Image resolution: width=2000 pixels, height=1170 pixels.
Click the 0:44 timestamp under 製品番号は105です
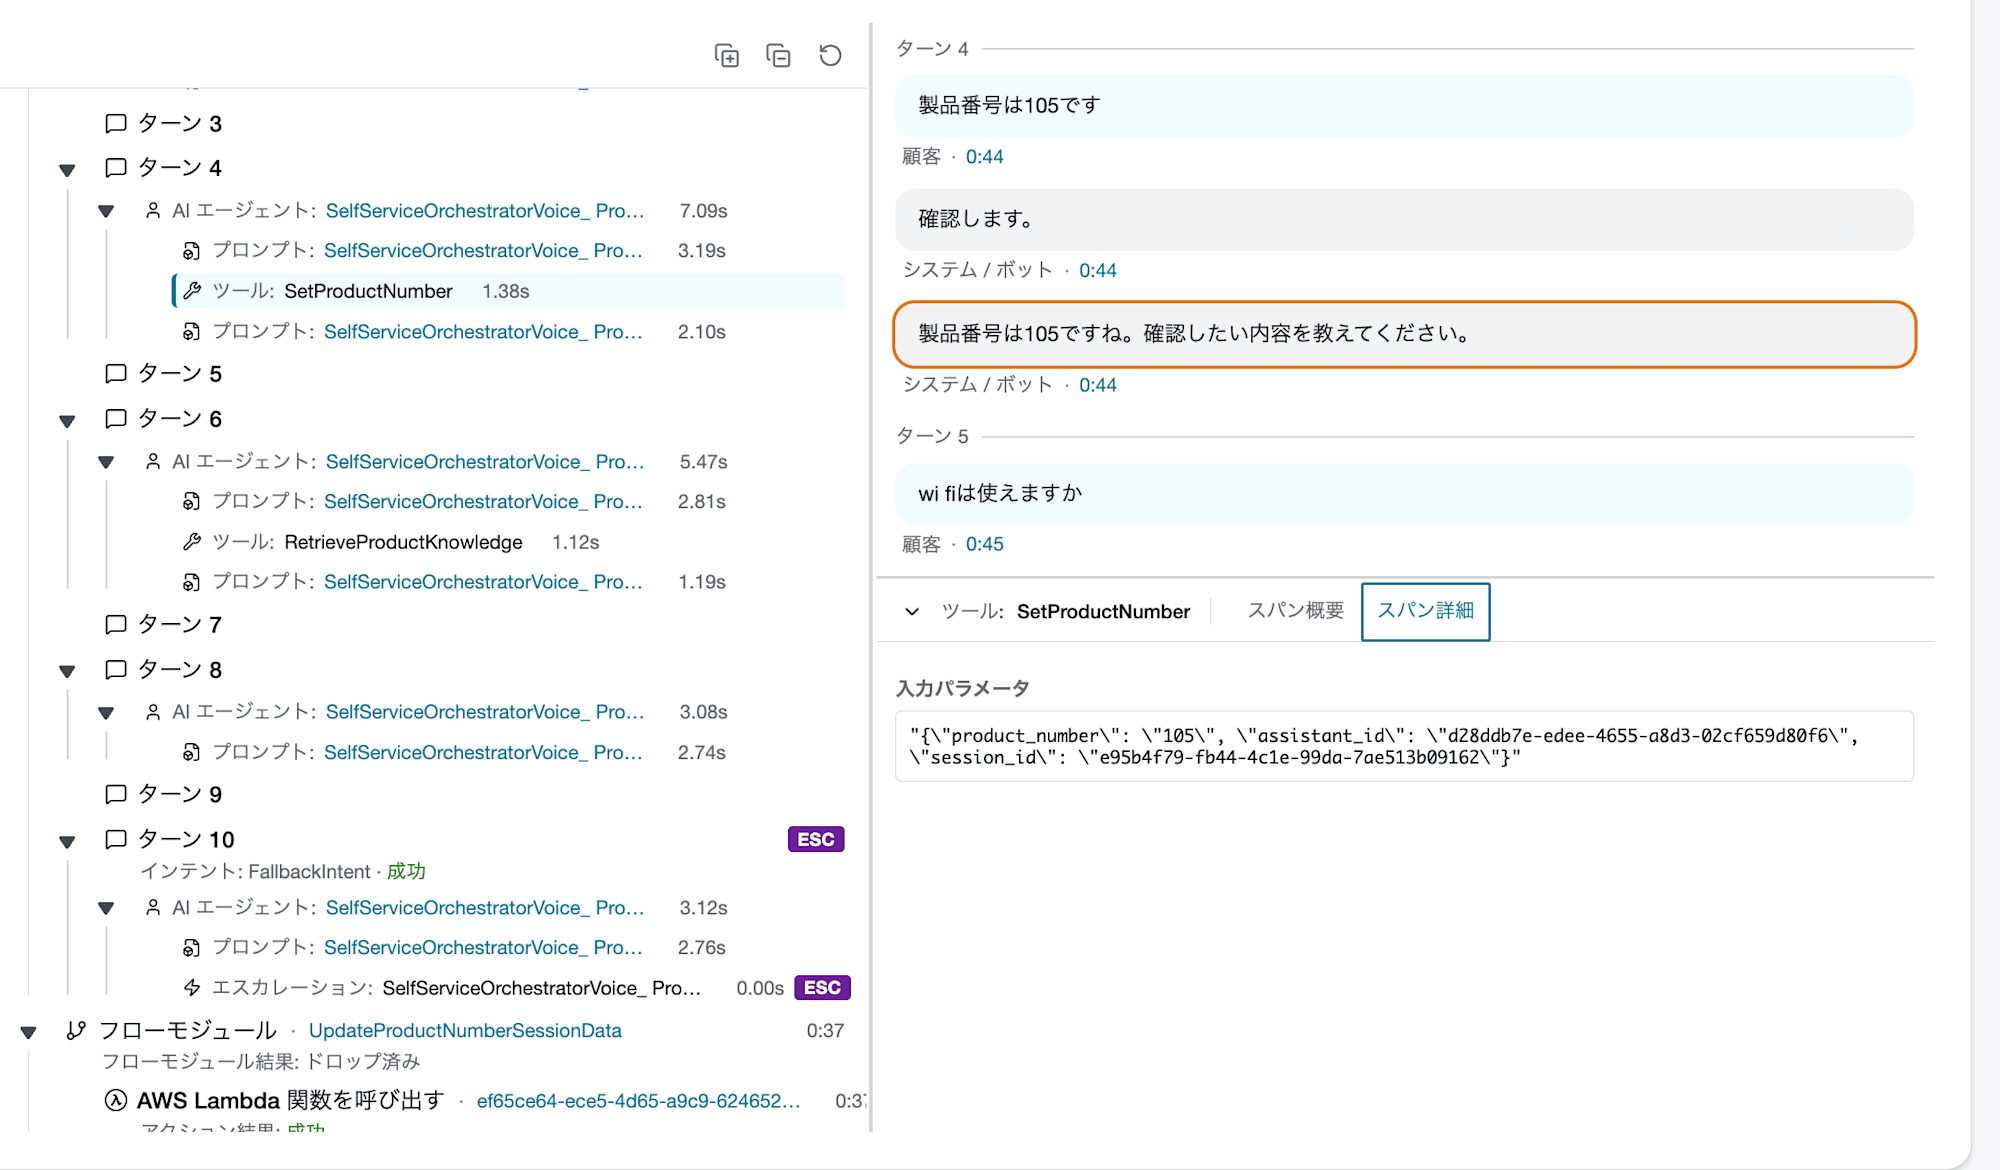pos(984,157)
